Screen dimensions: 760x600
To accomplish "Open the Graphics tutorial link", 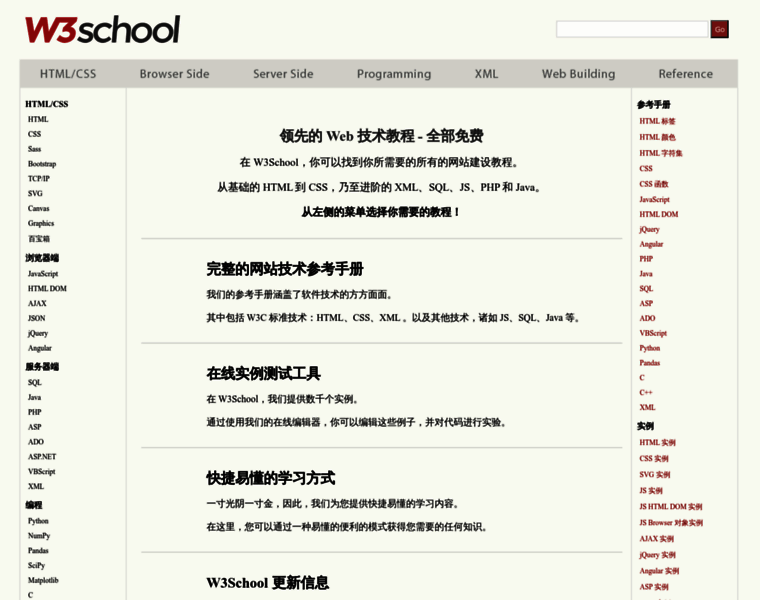I will click(41, 223).
